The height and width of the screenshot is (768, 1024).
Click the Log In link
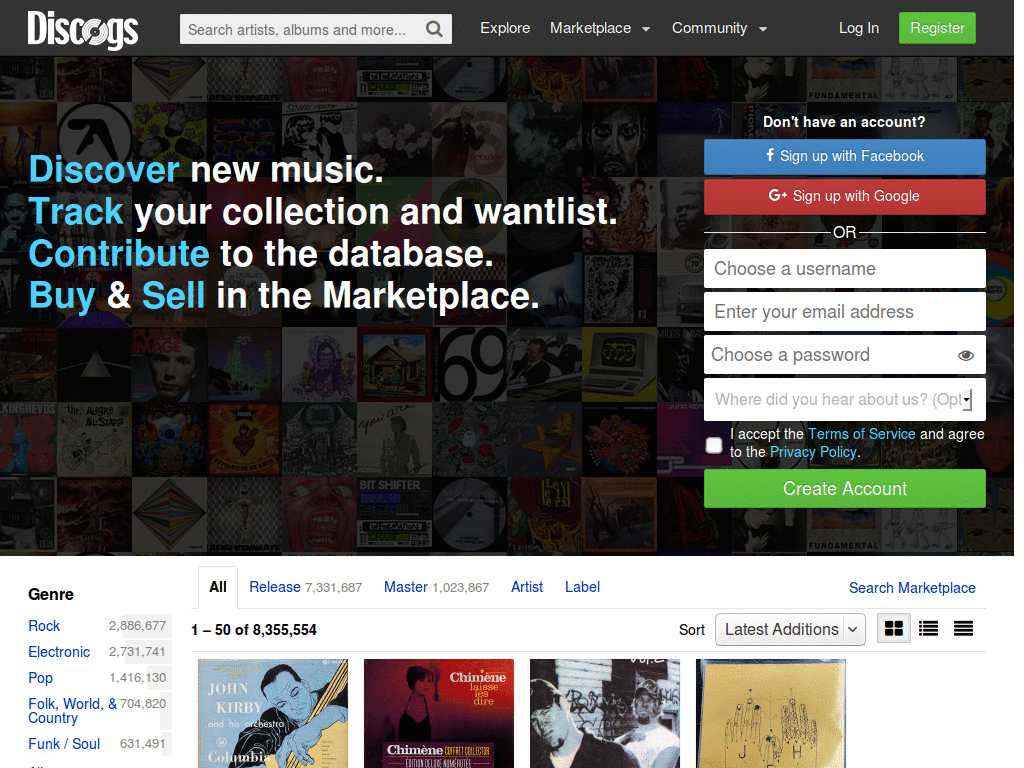click(x=859, y=28)
